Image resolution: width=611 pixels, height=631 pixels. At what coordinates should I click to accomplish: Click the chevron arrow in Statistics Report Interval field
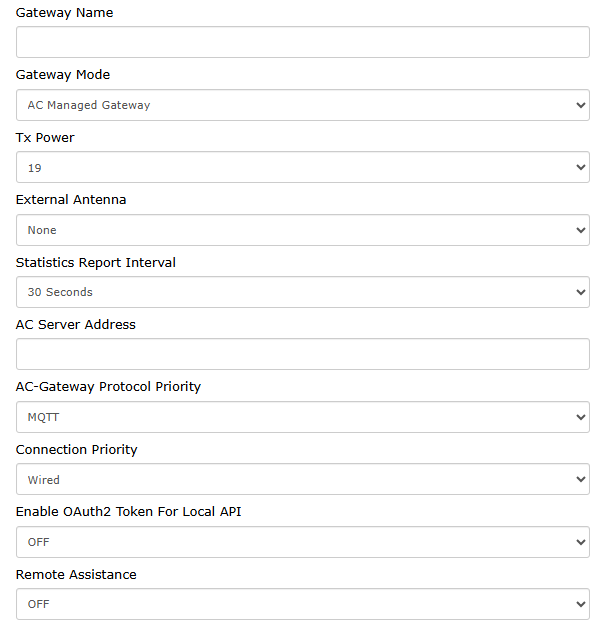[580, 292]
